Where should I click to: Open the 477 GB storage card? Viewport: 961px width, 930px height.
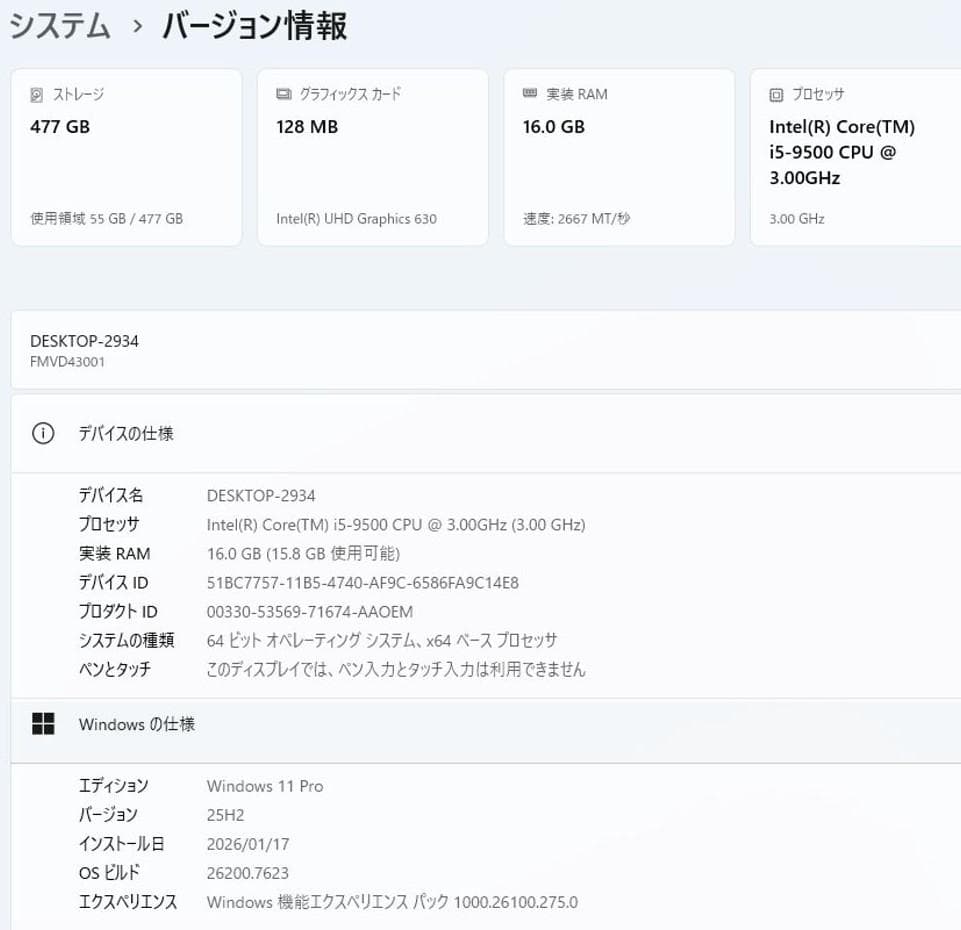pyautogui.click(x=126, y=155)
